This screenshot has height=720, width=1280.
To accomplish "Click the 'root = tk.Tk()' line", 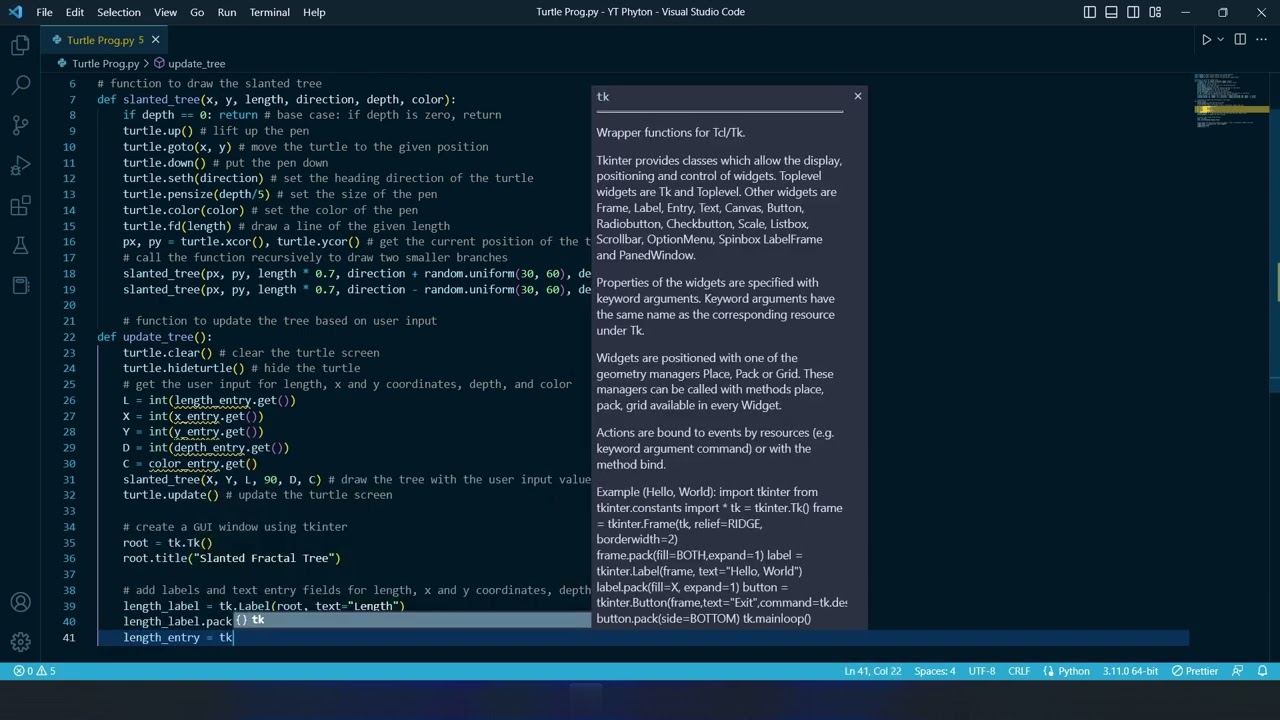I will (168, 543).
